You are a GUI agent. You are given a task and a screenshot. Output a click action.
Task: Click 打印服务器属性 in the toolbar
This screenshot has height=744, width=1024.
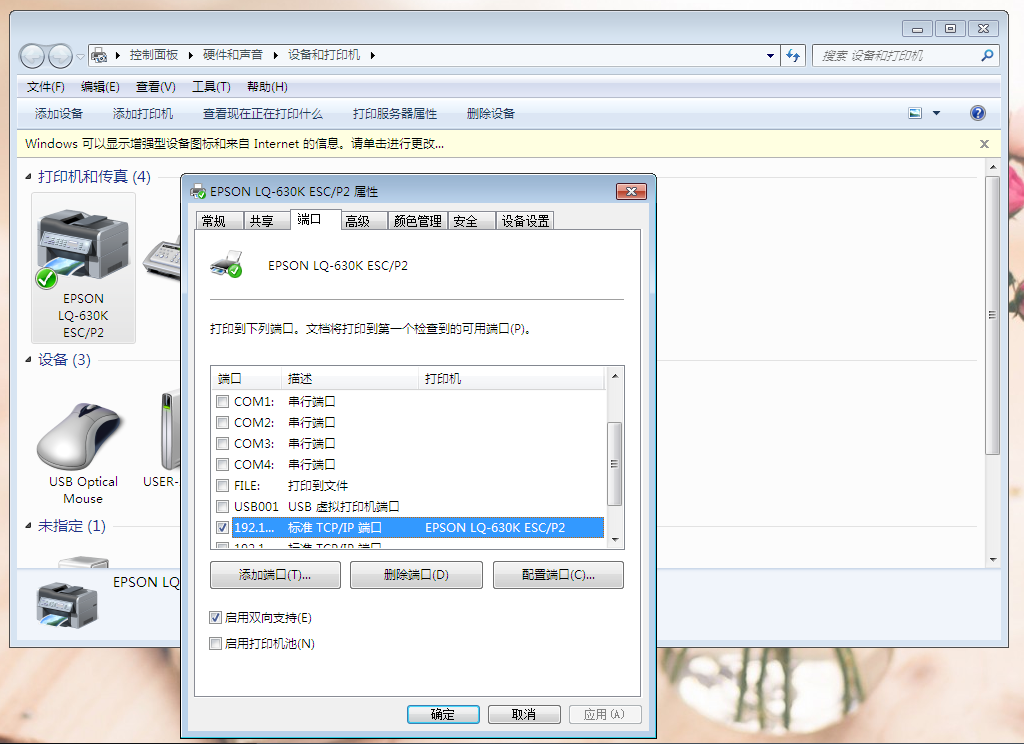pos(394,114)
